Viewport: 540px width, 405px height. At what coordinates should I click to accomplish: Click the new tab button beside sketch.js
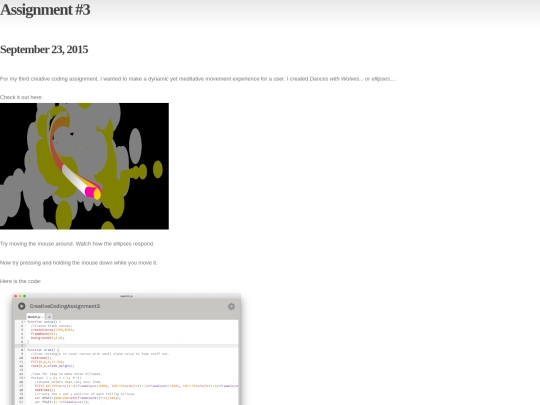coord(49,316)
